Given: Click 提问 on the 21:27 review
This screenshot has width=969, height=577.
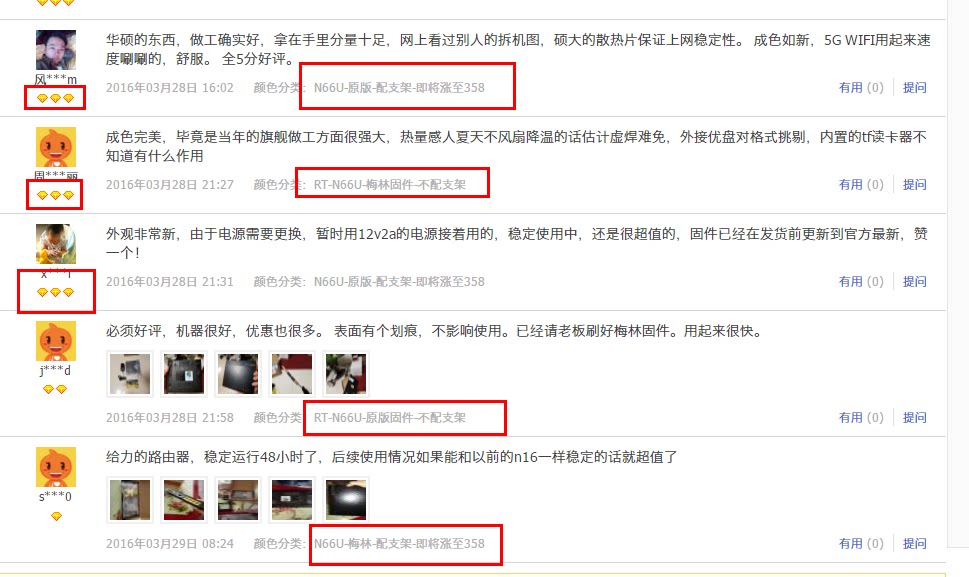Looking at the screenshot, I should [914, 184].
